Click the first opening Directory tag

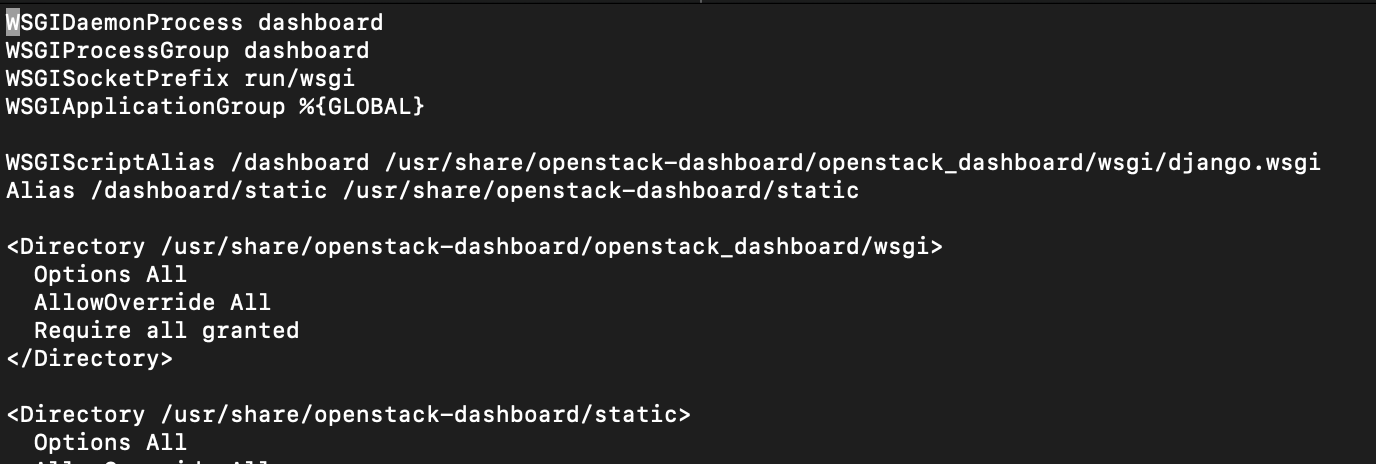click(x=474, y=246)
